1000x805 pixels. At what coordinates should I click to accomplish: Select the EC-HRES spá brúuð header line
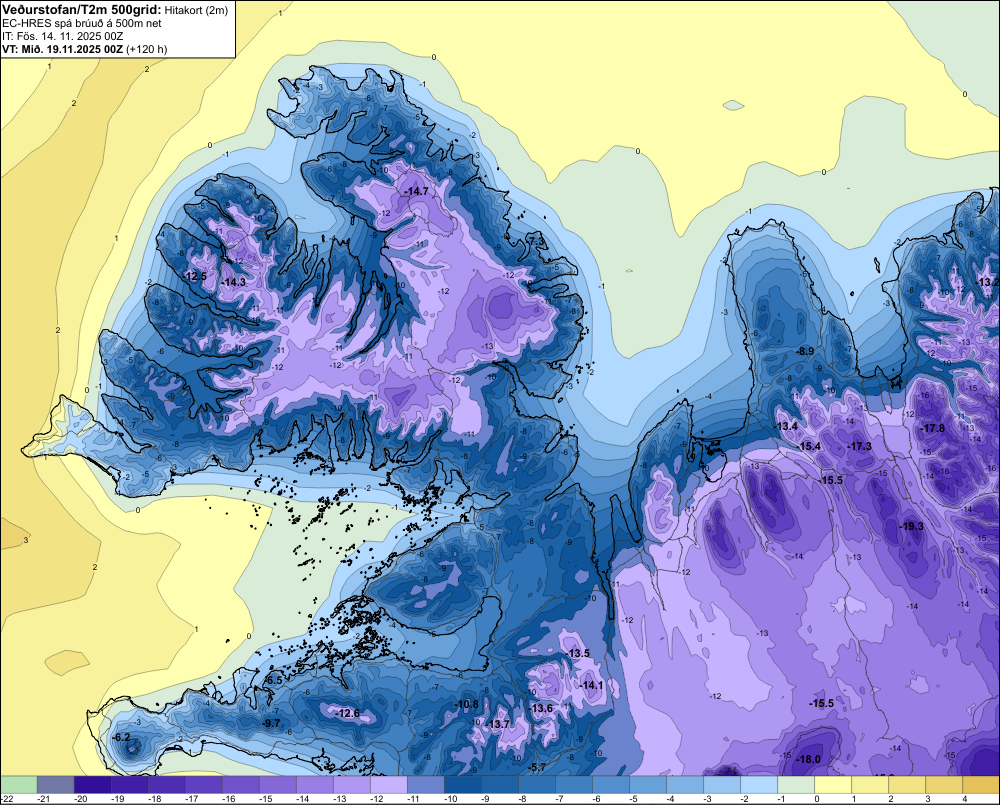tap(82, 24)
